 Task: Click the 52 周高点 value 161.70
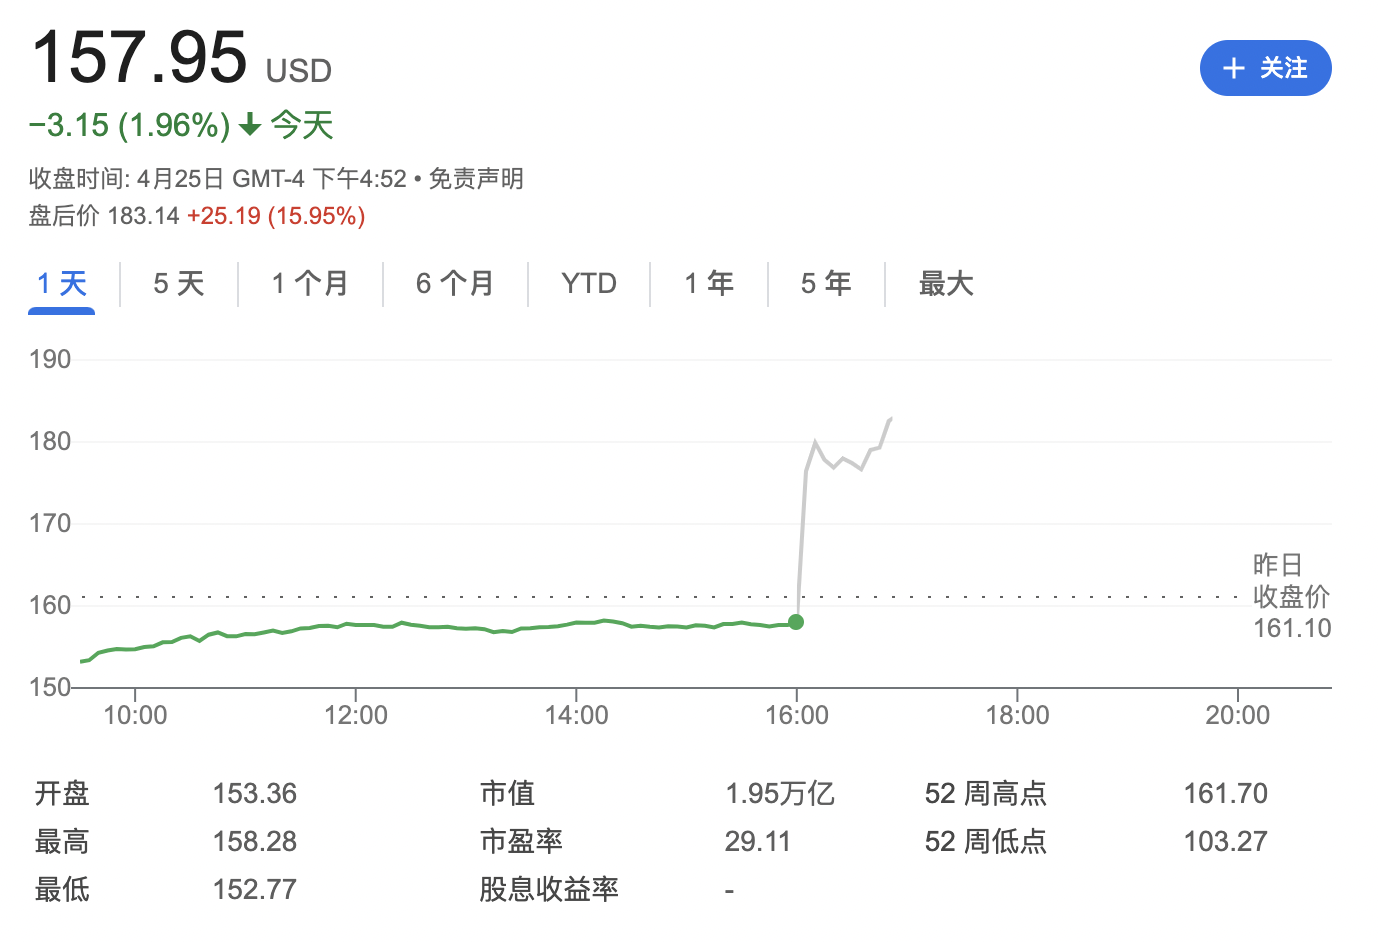(1225, 794)
